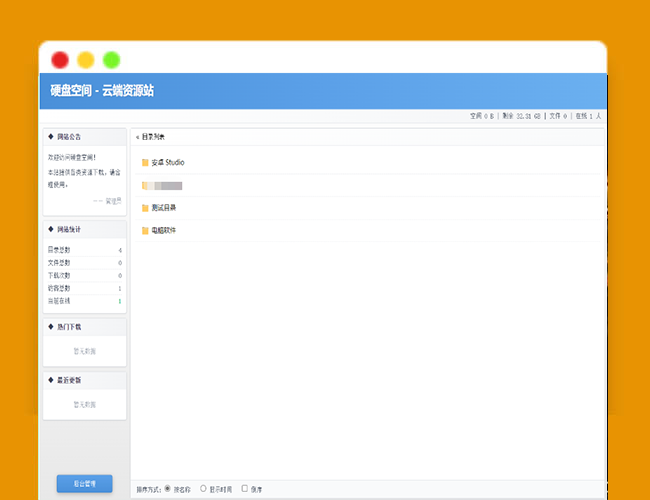Image resolution: width=650 pixels, height=500 pixels.
Task: Click the green online count value
Action: coord(120,301)
